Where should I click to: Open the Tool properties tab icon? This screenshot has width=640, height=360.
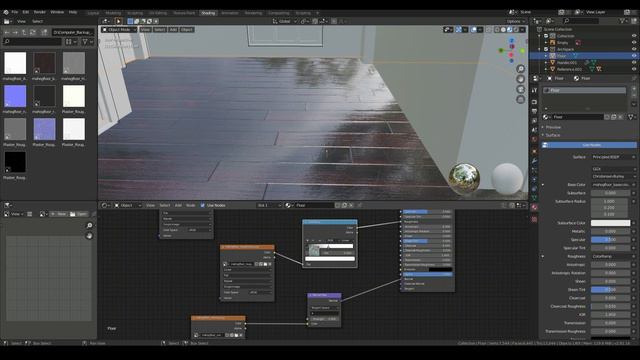click(x=534, y=90)
